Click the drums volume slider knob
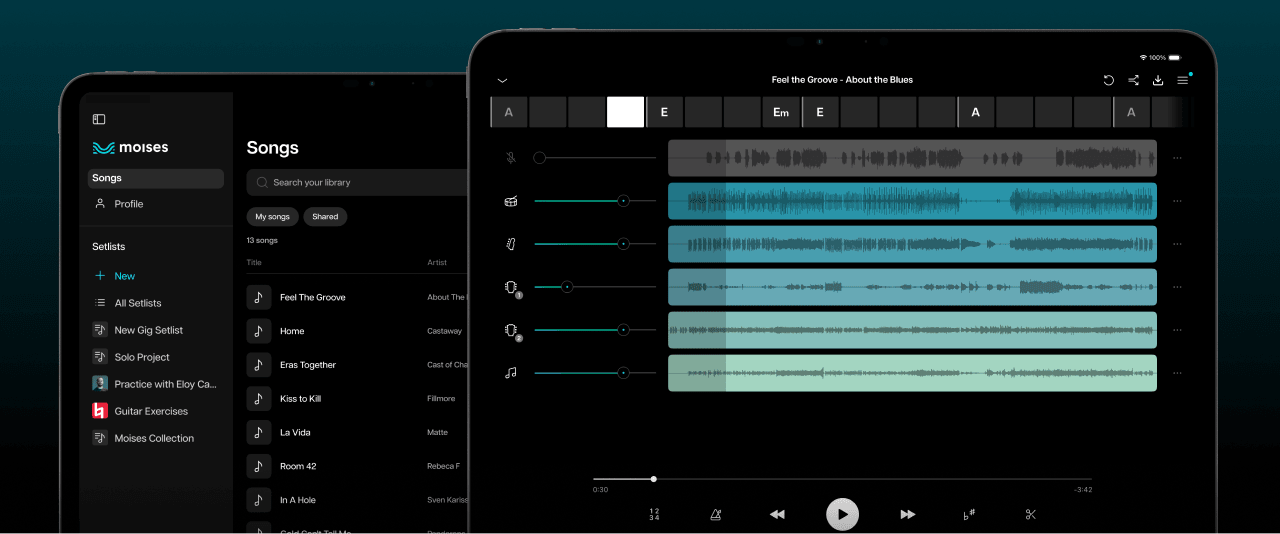 [x=623, y=201]
